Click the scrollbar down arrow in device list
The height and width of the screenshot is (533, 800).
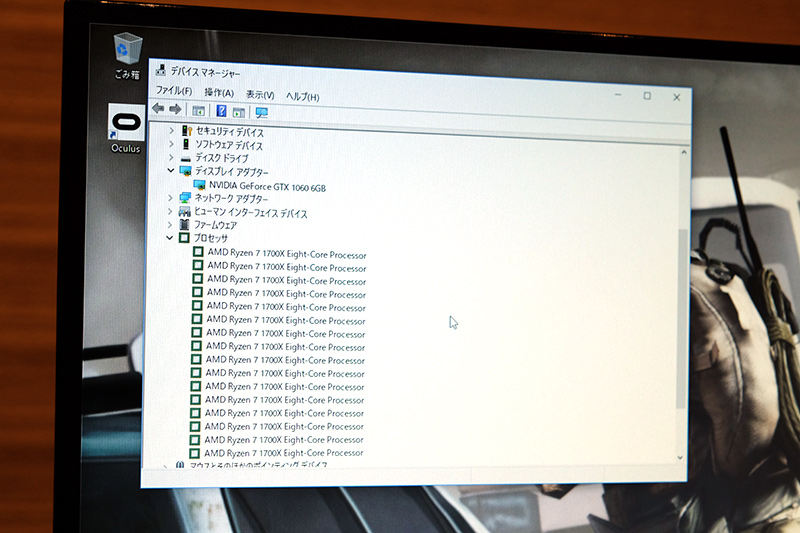[680, 458]
